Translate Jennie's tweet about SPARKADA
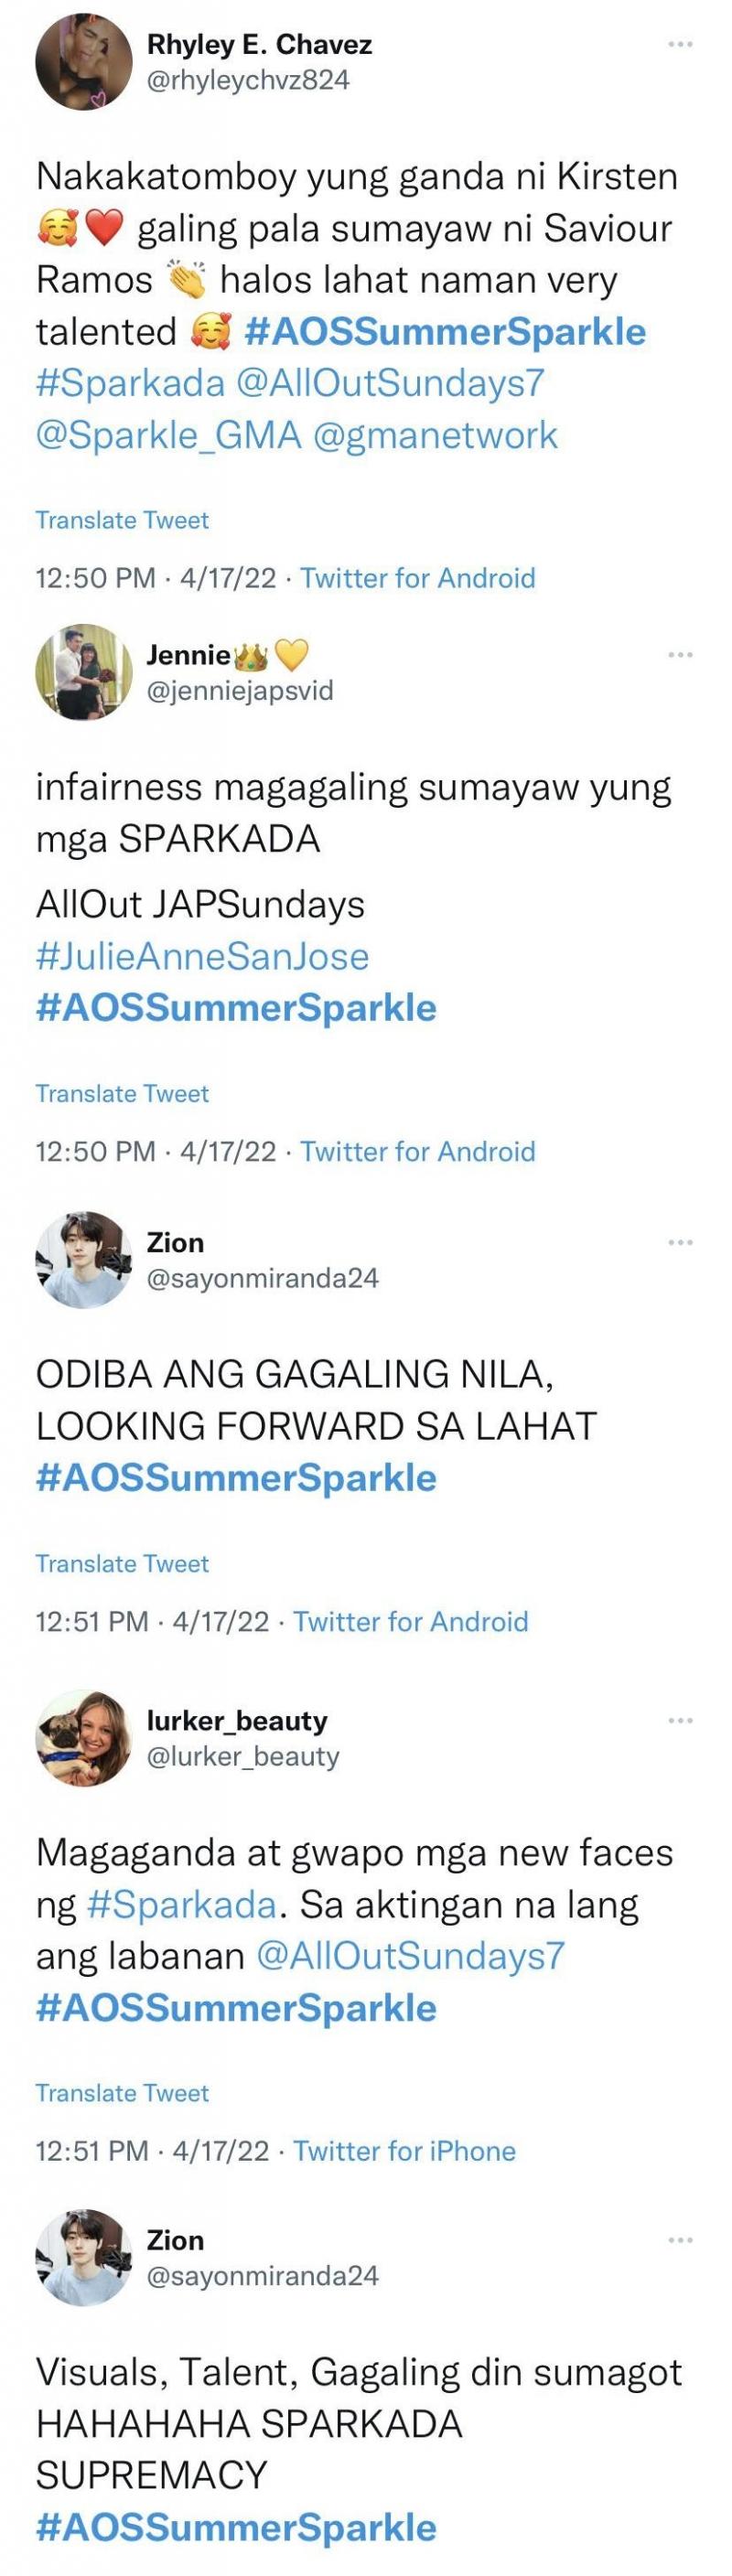This screenshot has height=2576, width=732. pos(122,1093)
